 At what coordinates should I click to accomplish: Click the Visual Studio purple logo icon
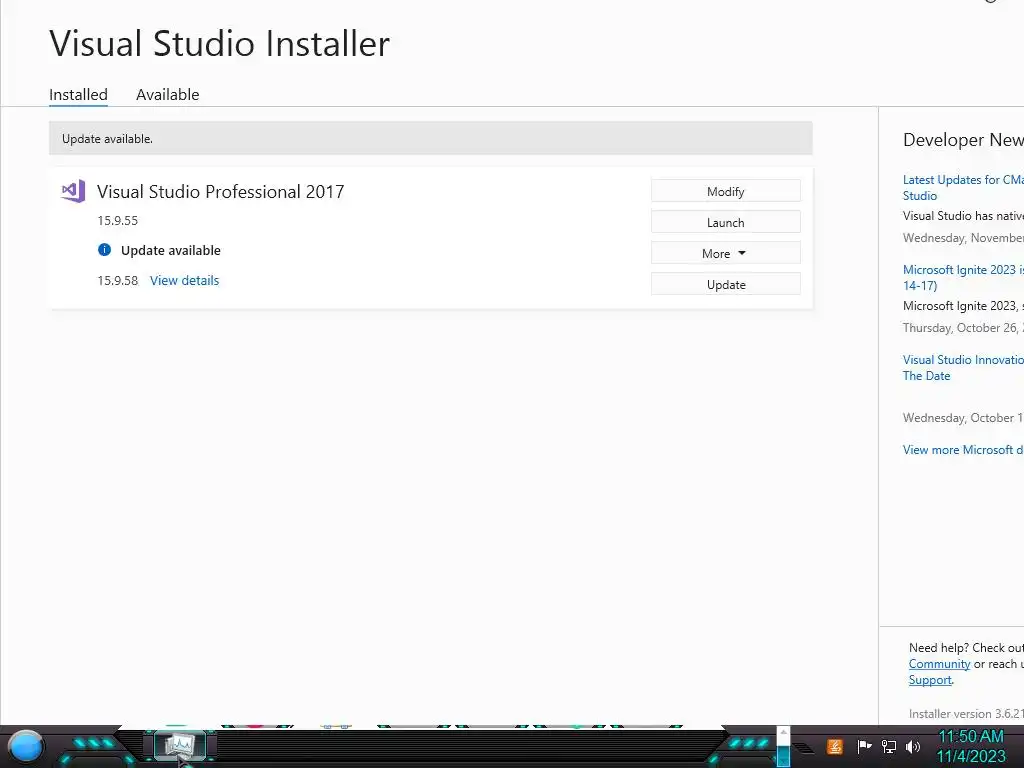click(x=73, y=191)
